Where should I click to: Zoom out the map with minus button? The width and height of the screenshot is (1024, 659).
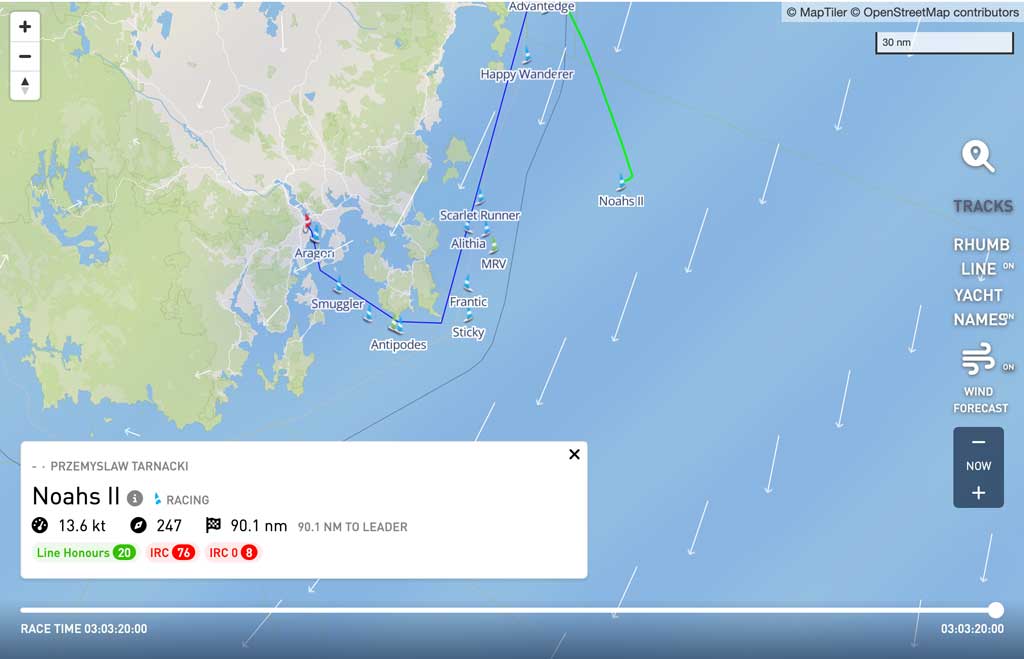[x=25, y=56]
